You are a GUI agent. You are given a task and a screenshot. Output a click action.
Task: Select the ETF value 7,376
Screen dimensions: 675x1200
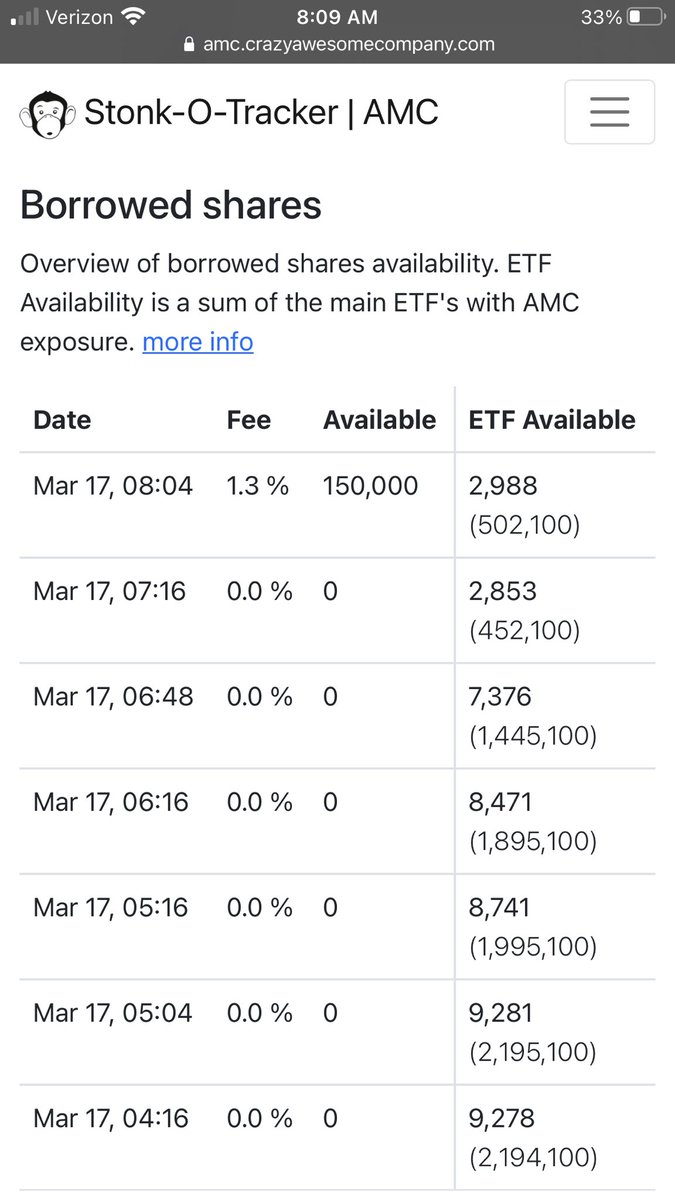[x=503, y=697]
